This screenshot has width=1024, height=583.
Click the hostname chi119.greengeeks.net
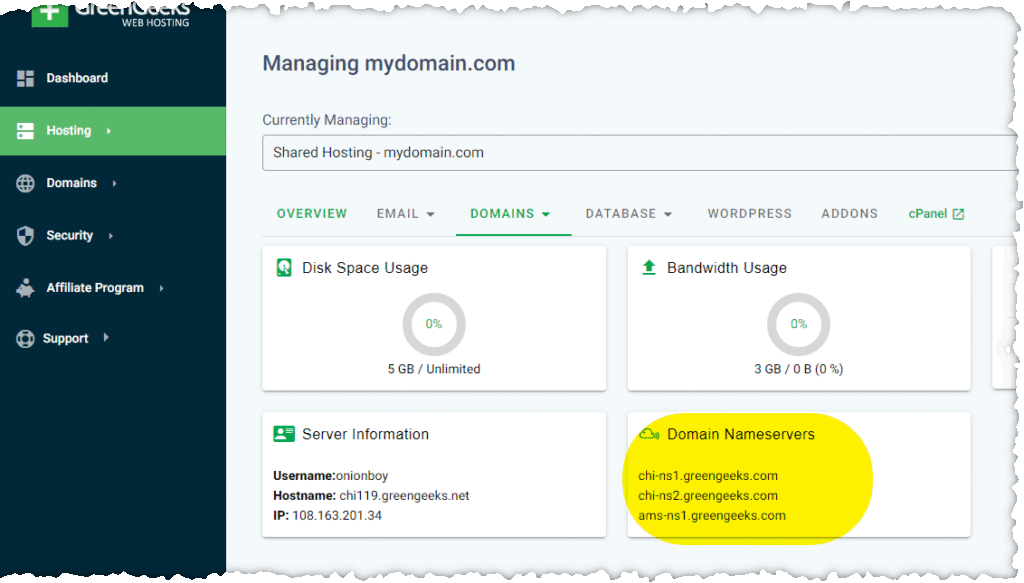pyautogui.click(x=404, y=496)
